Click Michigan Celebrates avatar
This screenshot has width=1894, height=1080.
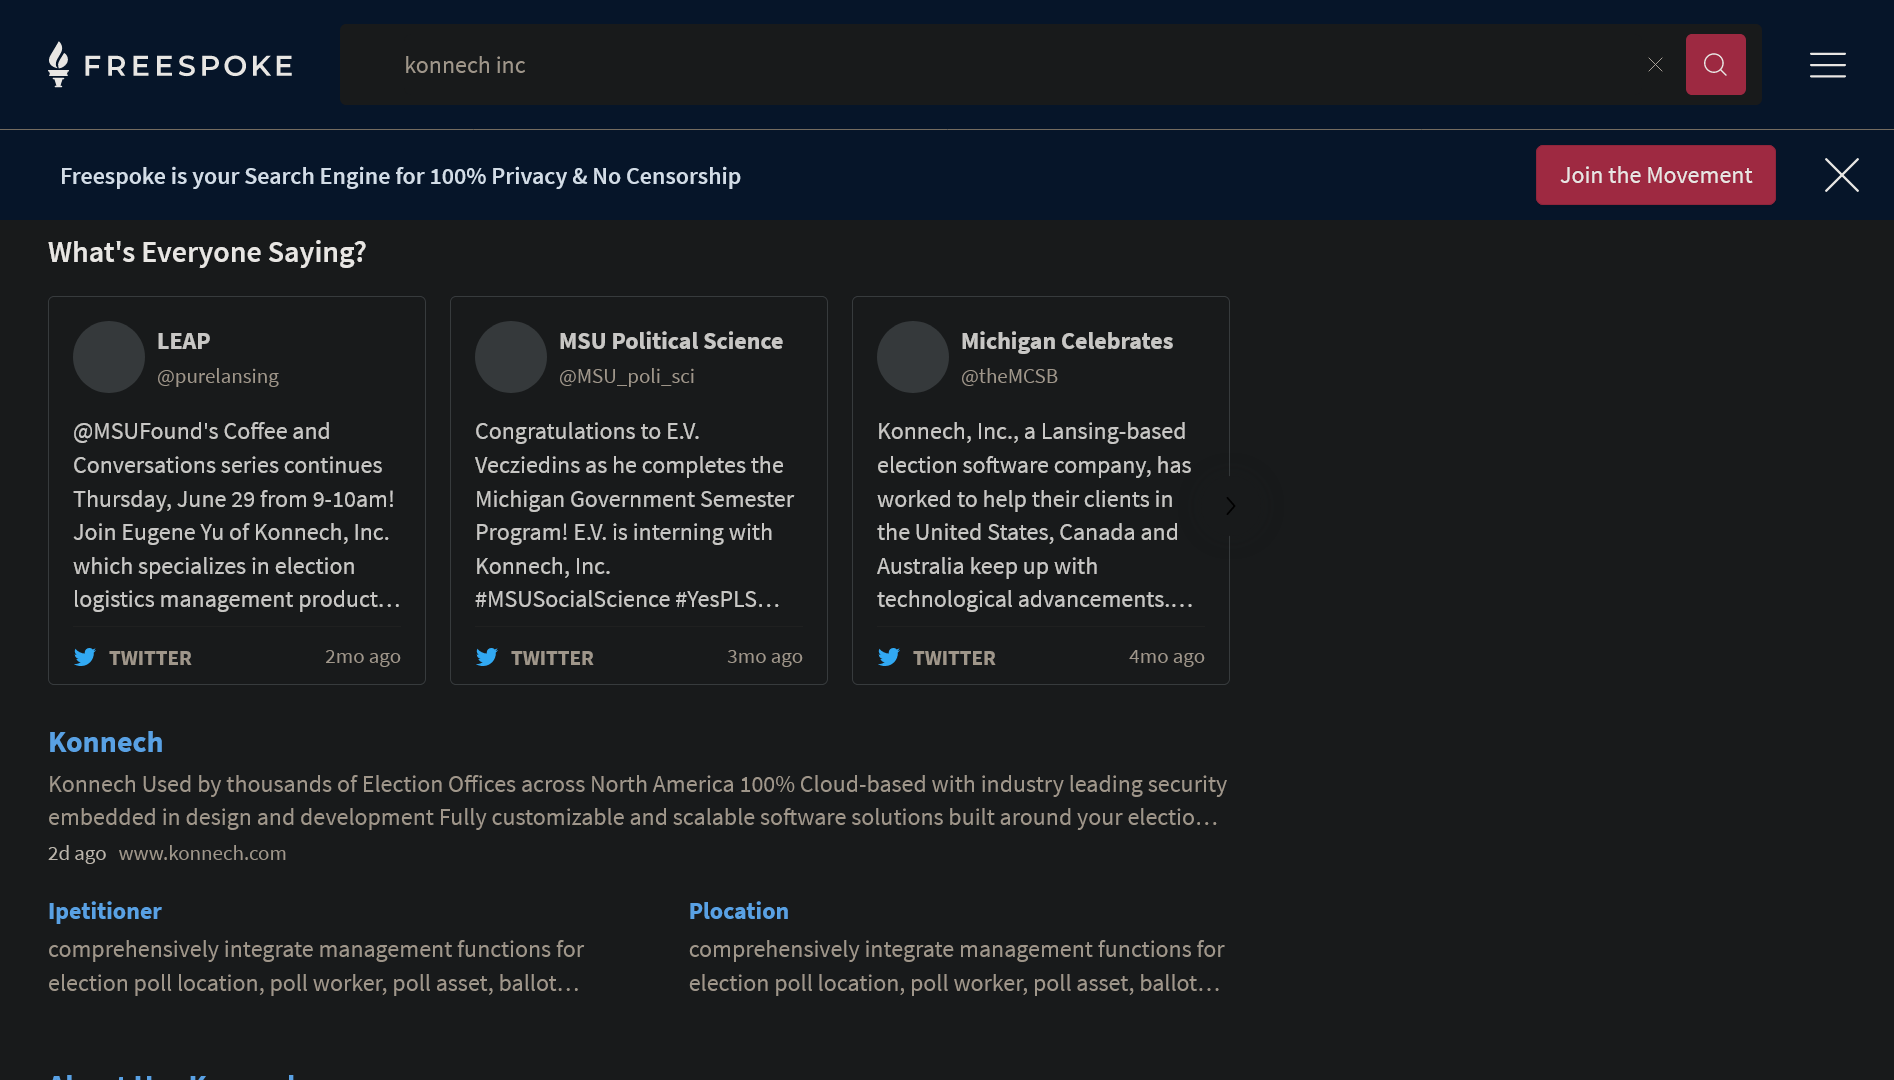(x=913, y=357)
